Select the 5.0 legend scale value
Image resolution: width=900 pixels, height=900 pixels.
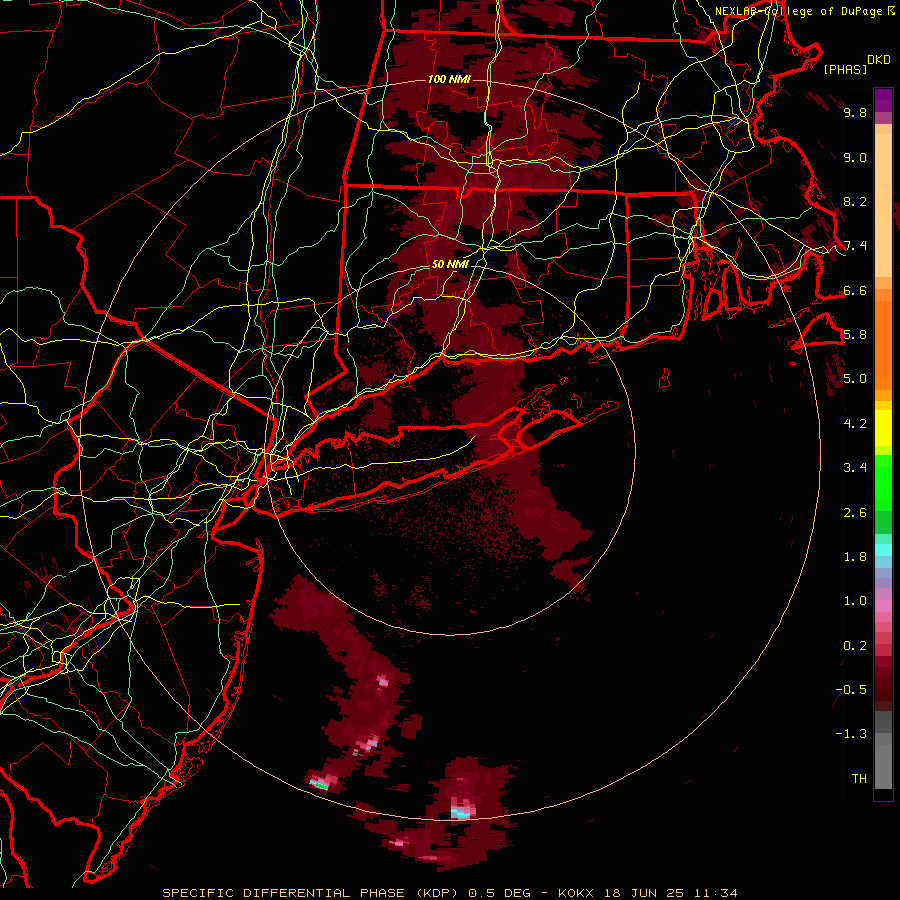pyautogui.click(x=855, y=379)
